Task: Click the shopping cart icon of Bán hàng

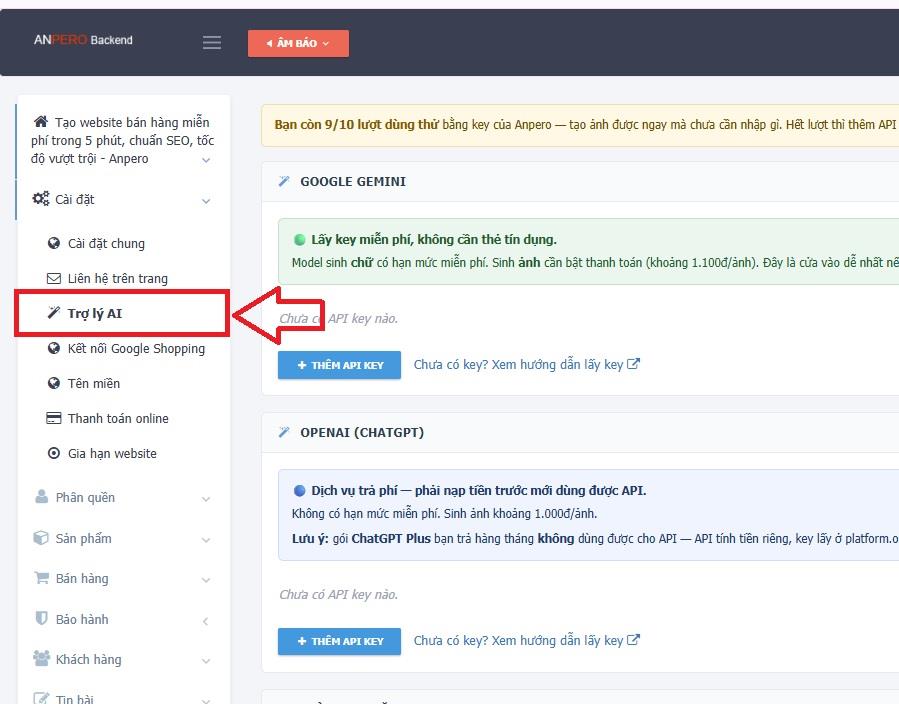Action: click(41, 578)
